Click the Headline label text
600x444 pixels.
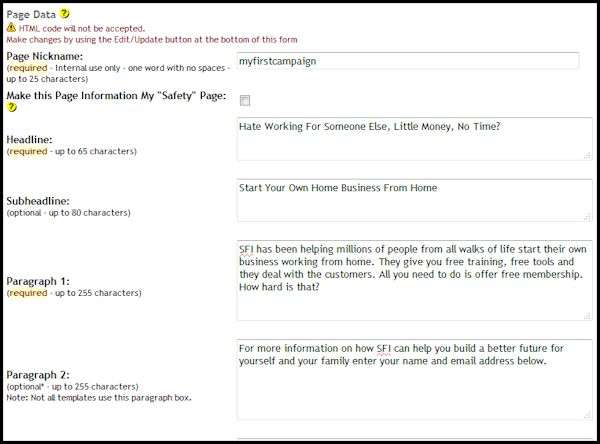pos(30,140)
